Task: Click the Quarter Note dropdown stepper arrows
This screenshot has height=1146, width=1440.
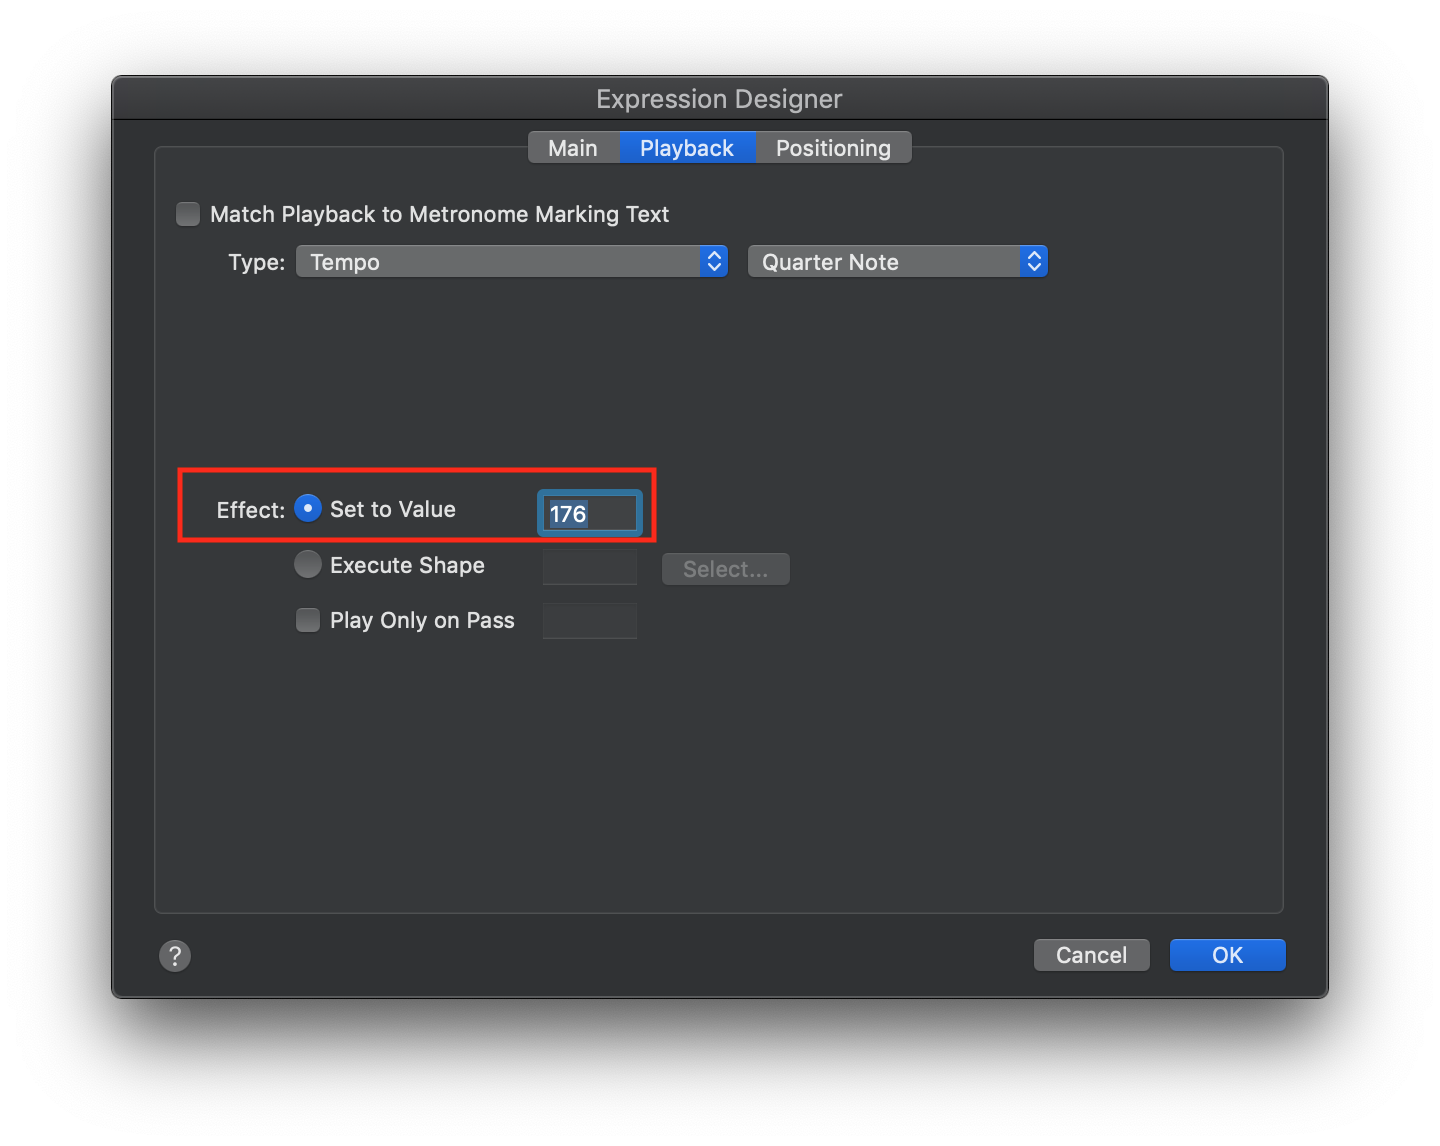Action: (1034, 261)
